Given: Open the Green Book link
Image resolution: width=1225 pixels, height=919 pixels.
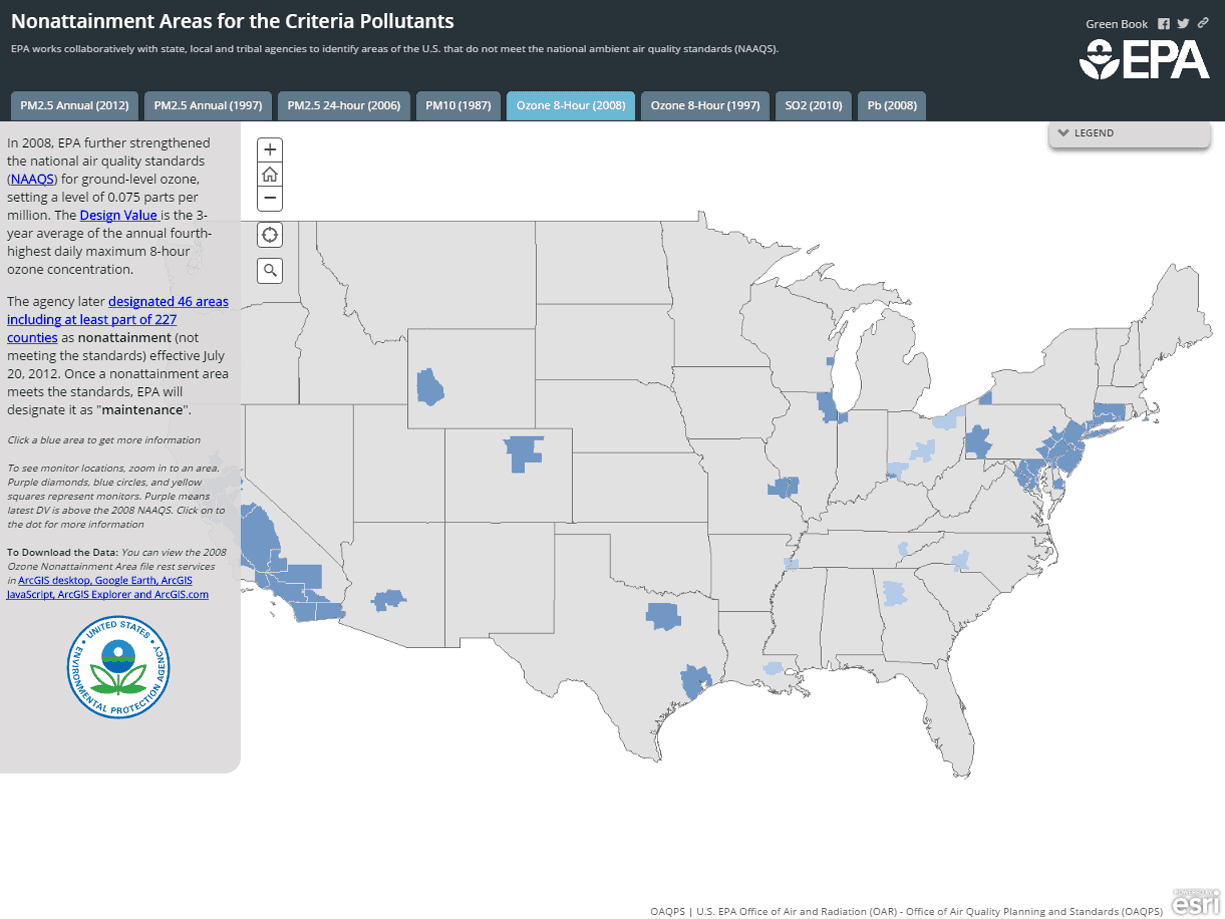Looking at the screenshot, I should 1116,24.
